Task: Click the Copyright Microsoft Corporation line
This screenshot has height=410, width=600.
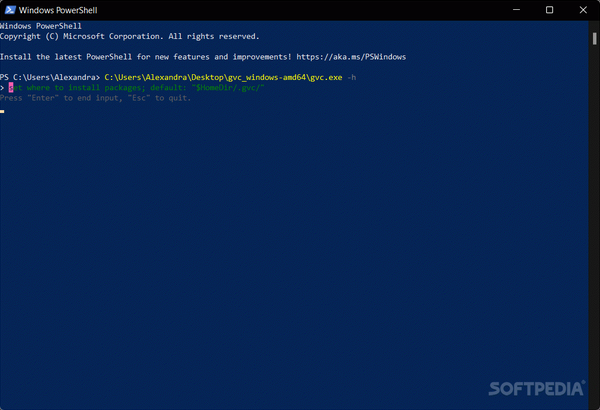Action: pyautogui.click(x=129, y=36)
